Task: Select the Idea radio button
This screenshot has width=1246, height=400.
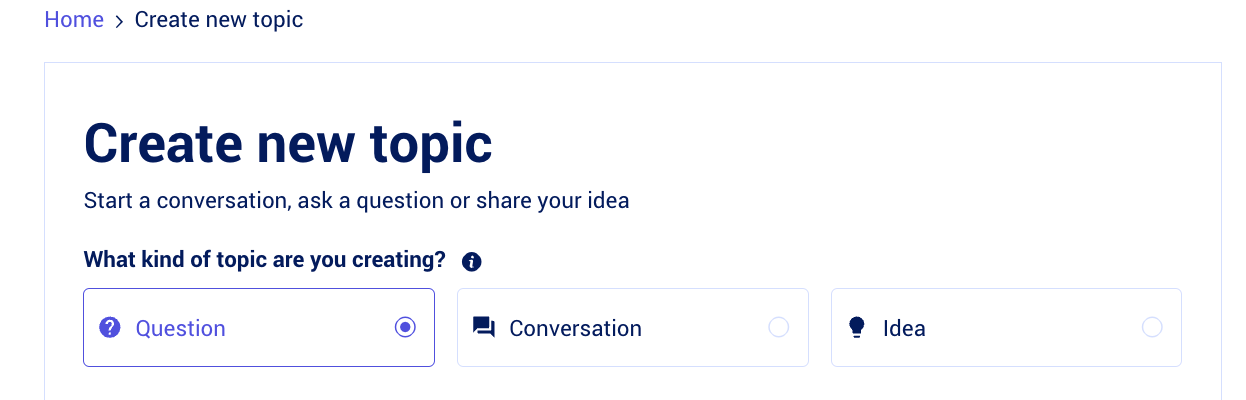Action: [1152, 327]
